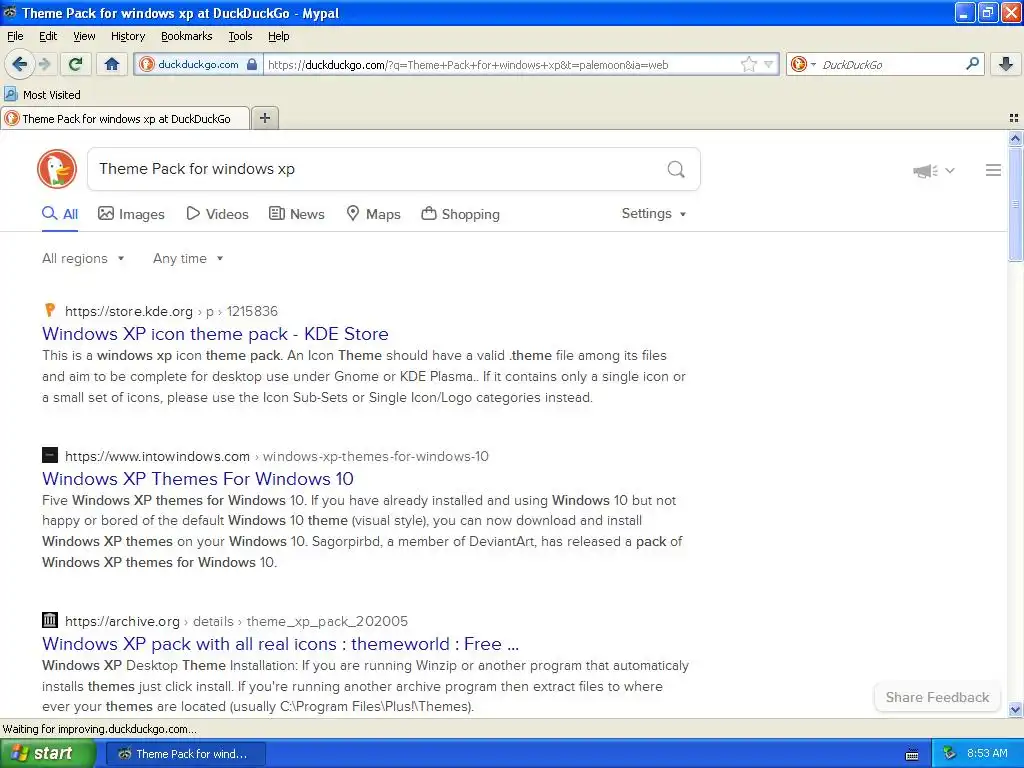Click the Share Feedback button
The height and width of the screenshot is (768, 1024).
coord(937,697)
